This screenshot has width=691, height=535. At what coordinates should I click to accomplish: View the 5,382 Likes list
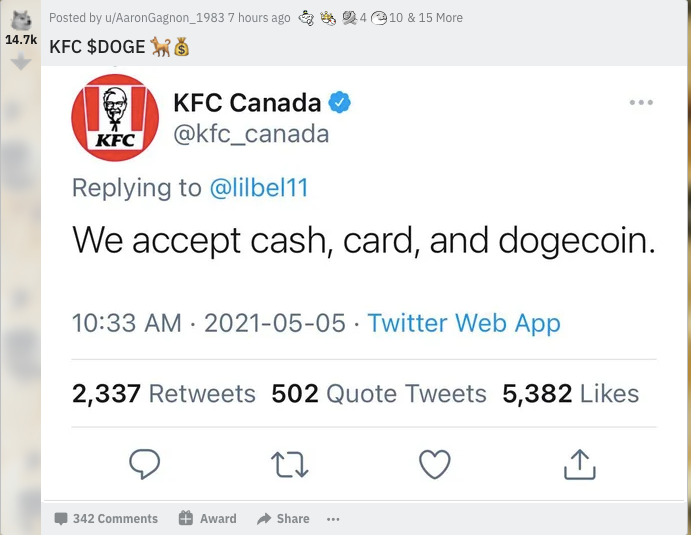(571, 394)
